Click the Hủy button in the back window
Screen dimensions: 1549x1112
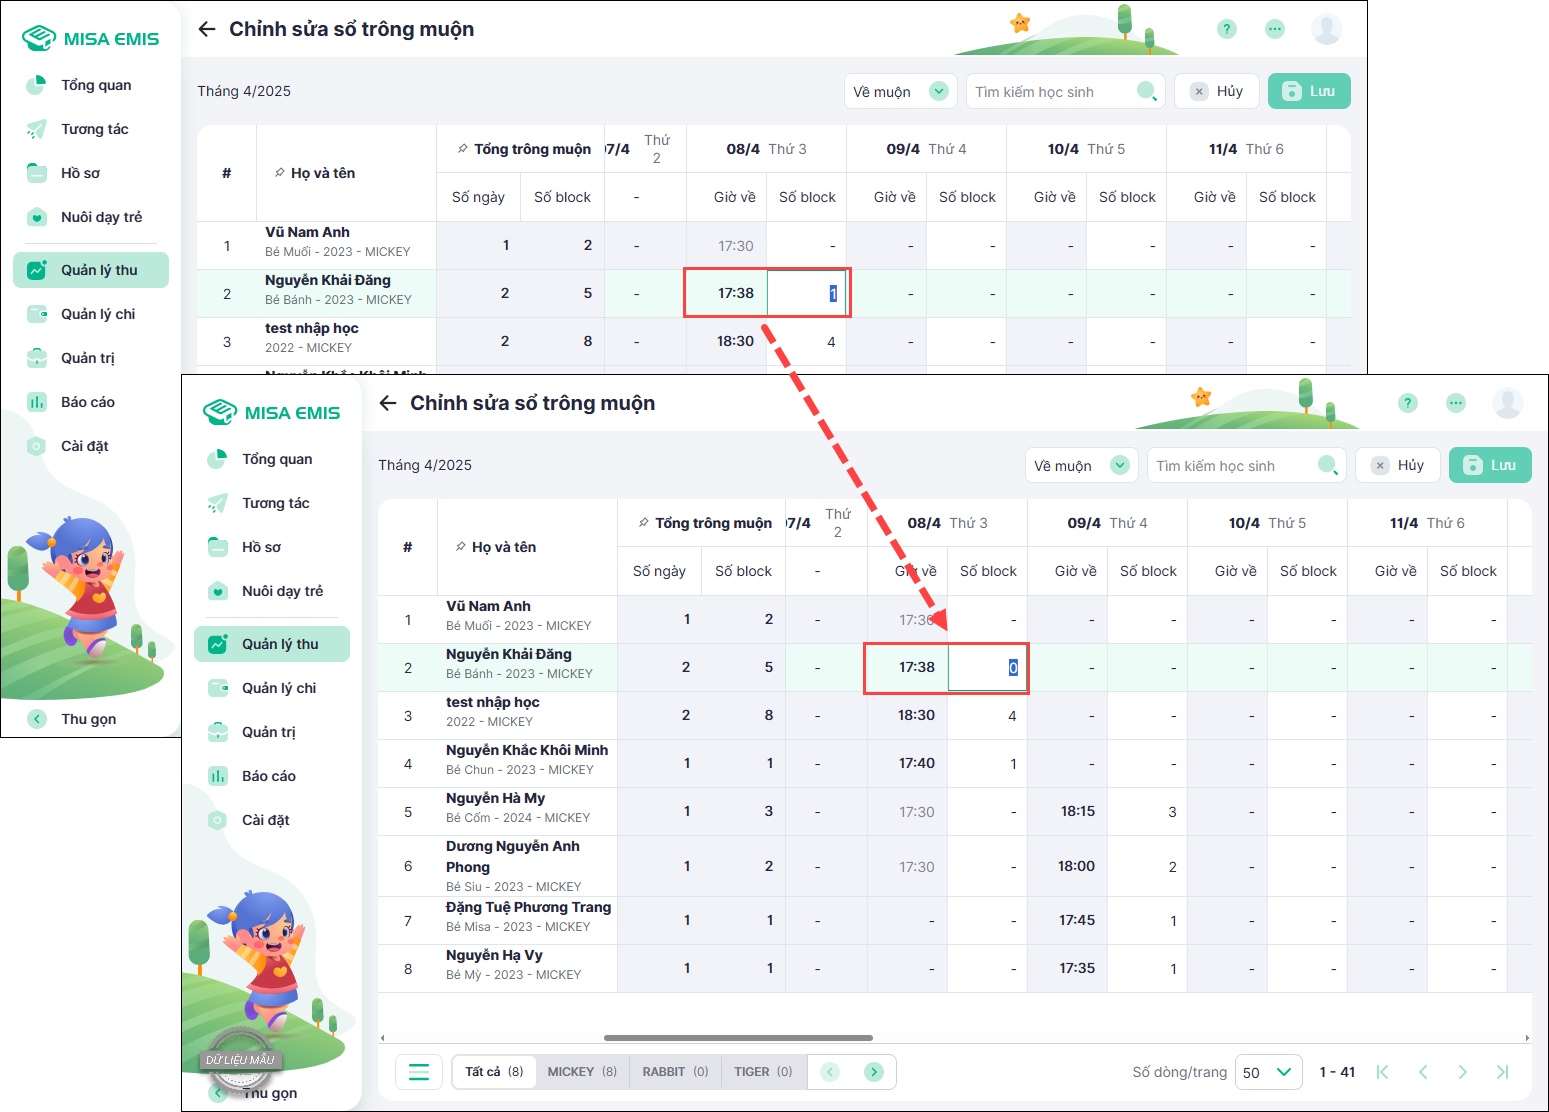1217,91
